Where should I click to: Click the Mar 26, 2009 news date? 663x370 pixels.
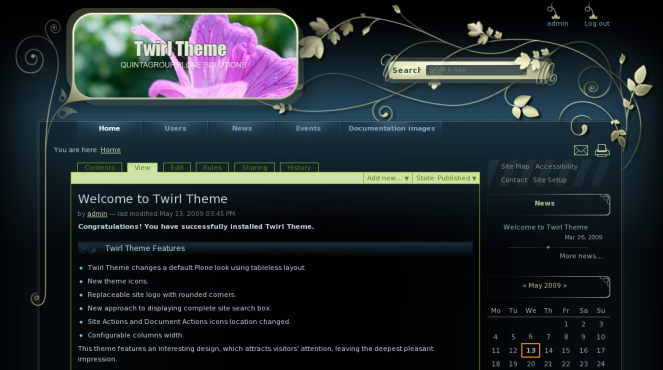point(584,237)
